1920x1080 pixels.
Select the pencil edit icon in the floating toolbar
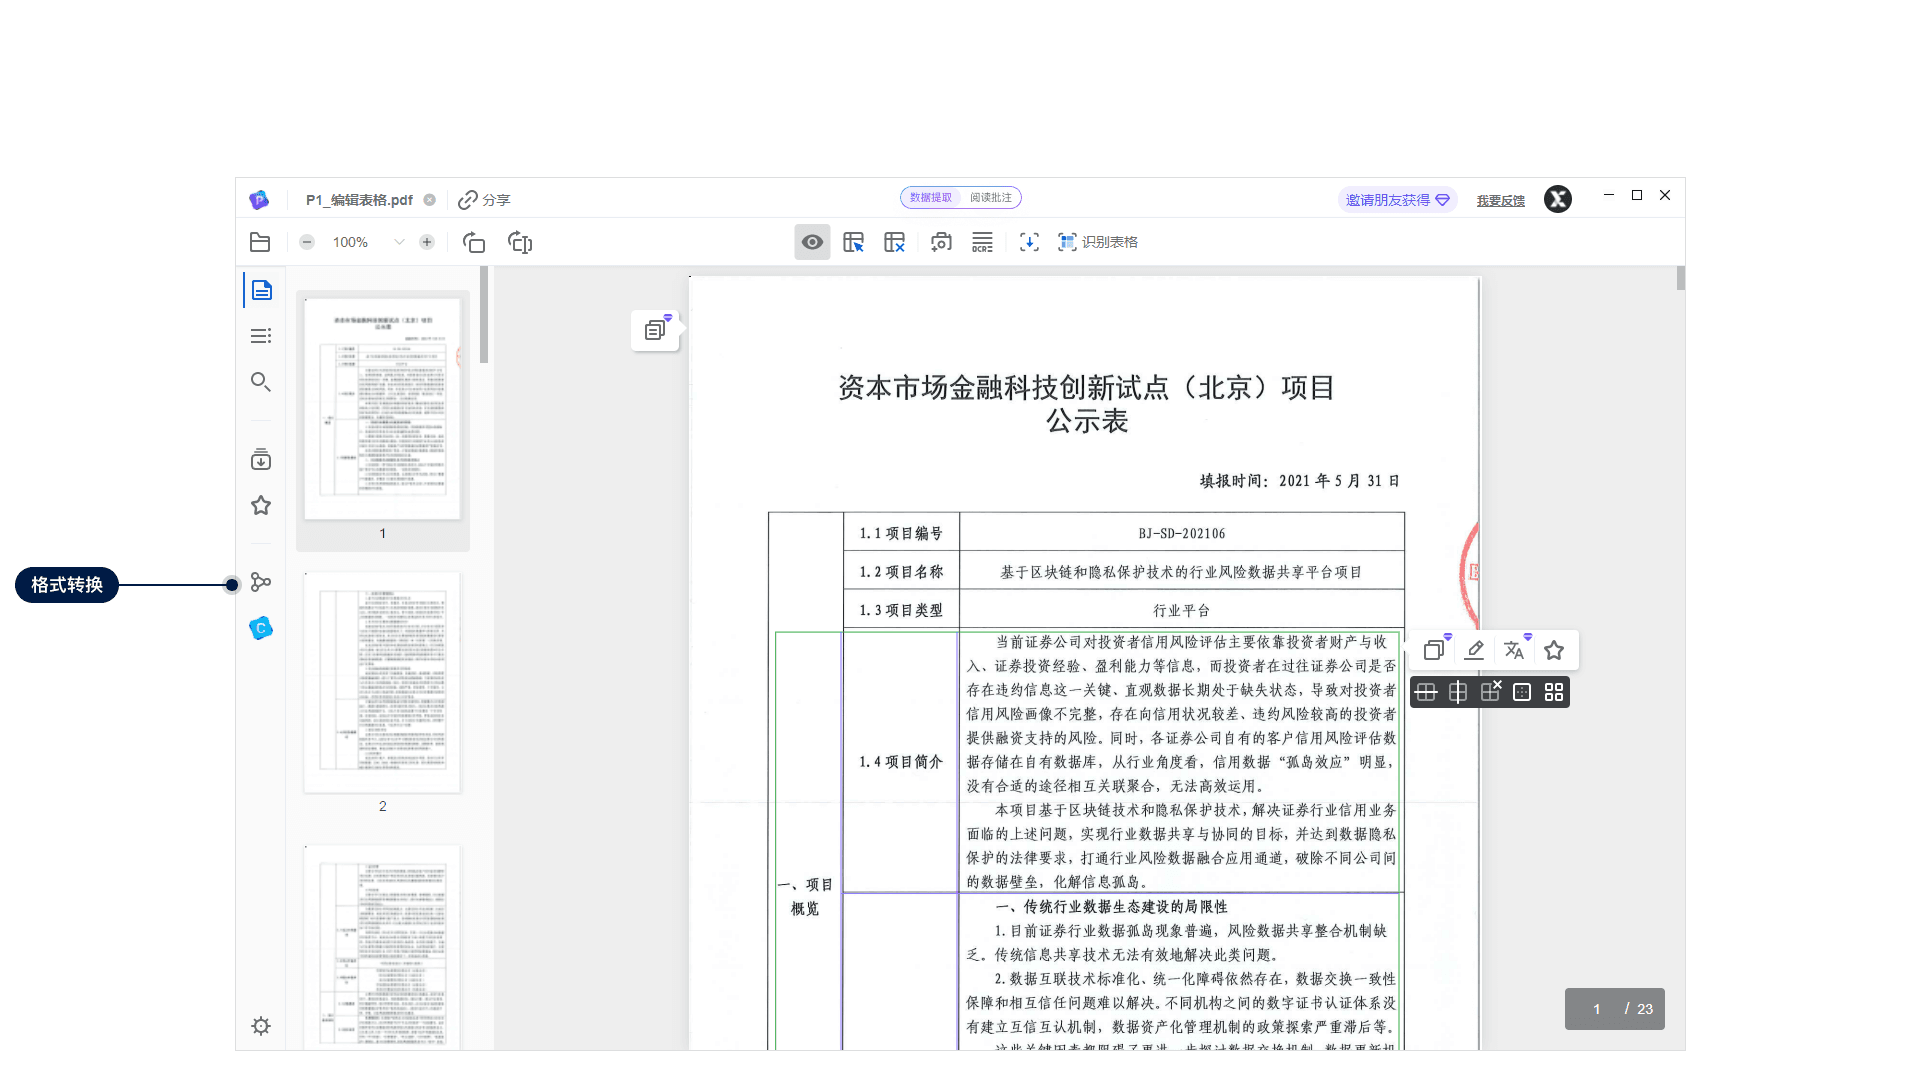pyautogui.click(x=1474, y=649)
